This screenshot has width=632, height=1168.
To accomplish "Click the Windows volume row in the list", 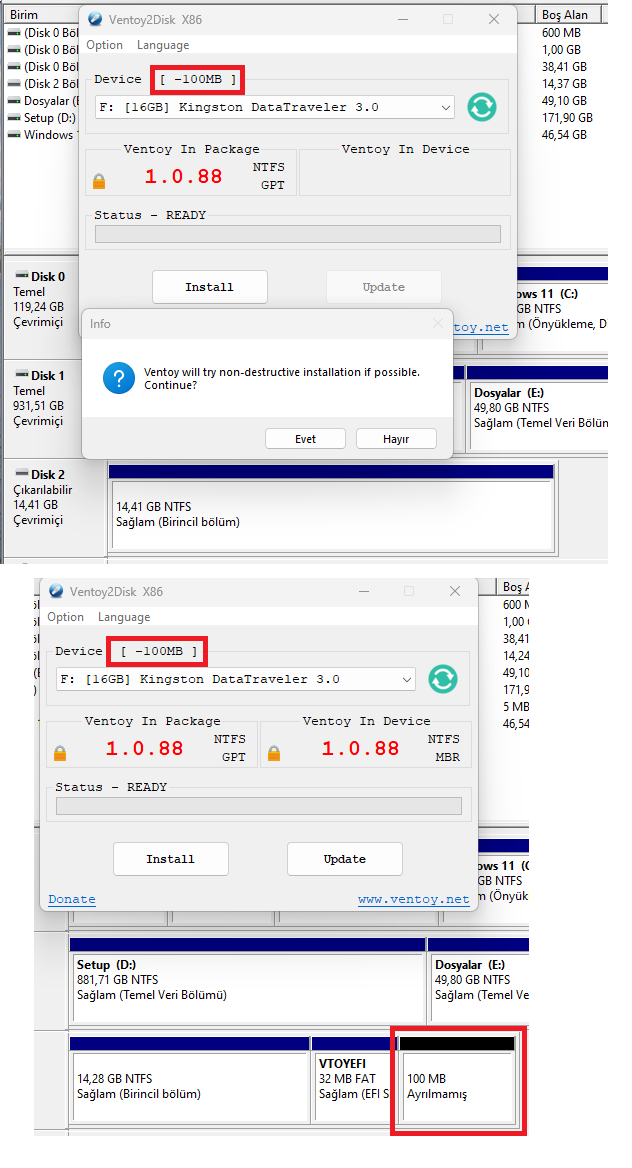I will (42, 135).
